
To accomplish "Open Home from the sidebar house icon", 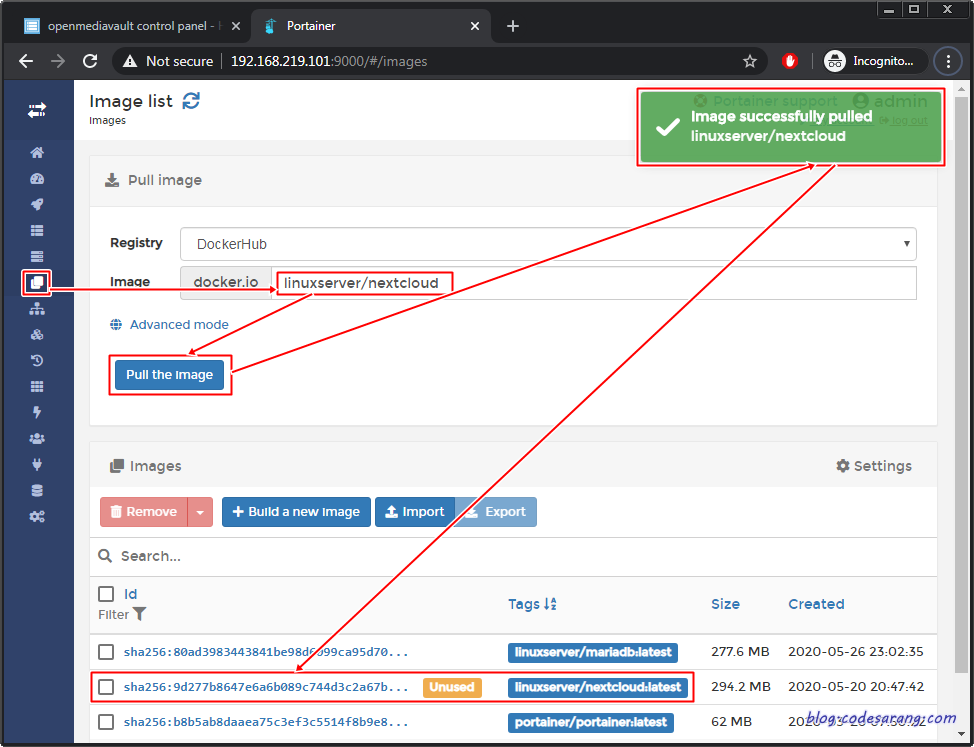I will (37, 153).
